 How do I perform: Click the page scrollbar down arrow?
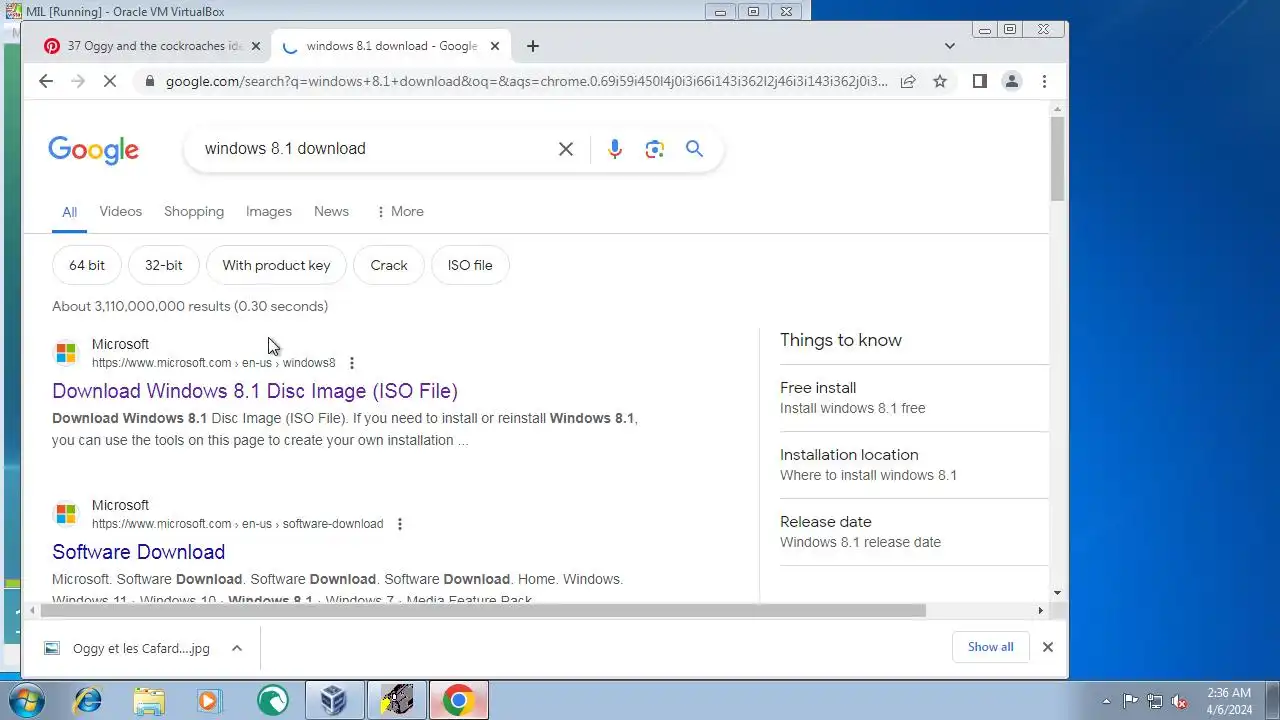coord(1058,593)
